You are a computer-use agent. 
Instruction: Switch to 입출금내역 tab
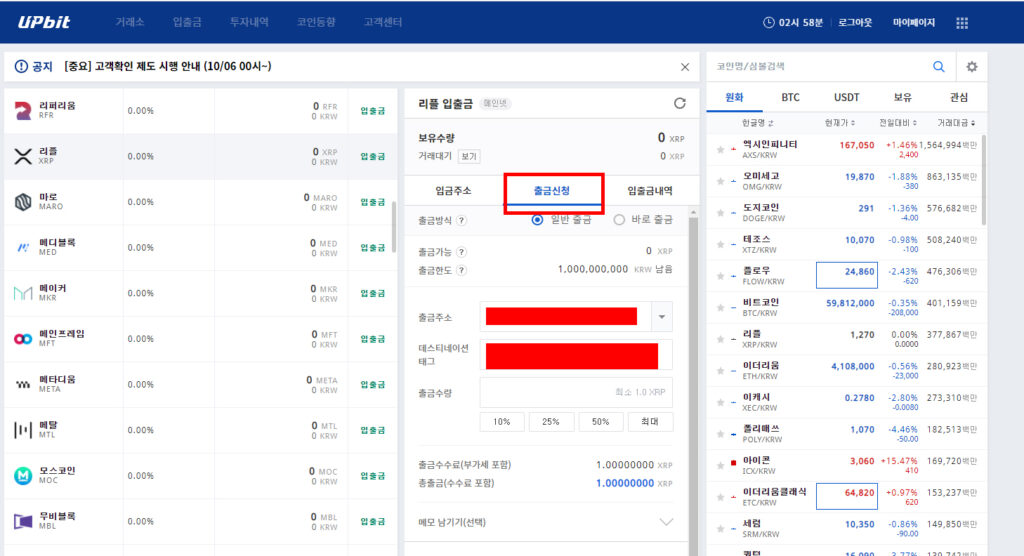click(x=650, y=191)
